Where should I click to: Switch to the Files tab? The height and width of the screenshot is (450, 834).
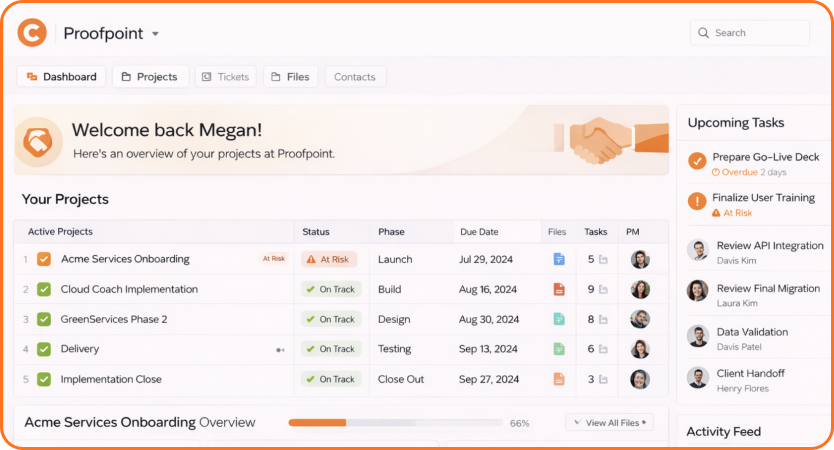click(x=290, y=77)
